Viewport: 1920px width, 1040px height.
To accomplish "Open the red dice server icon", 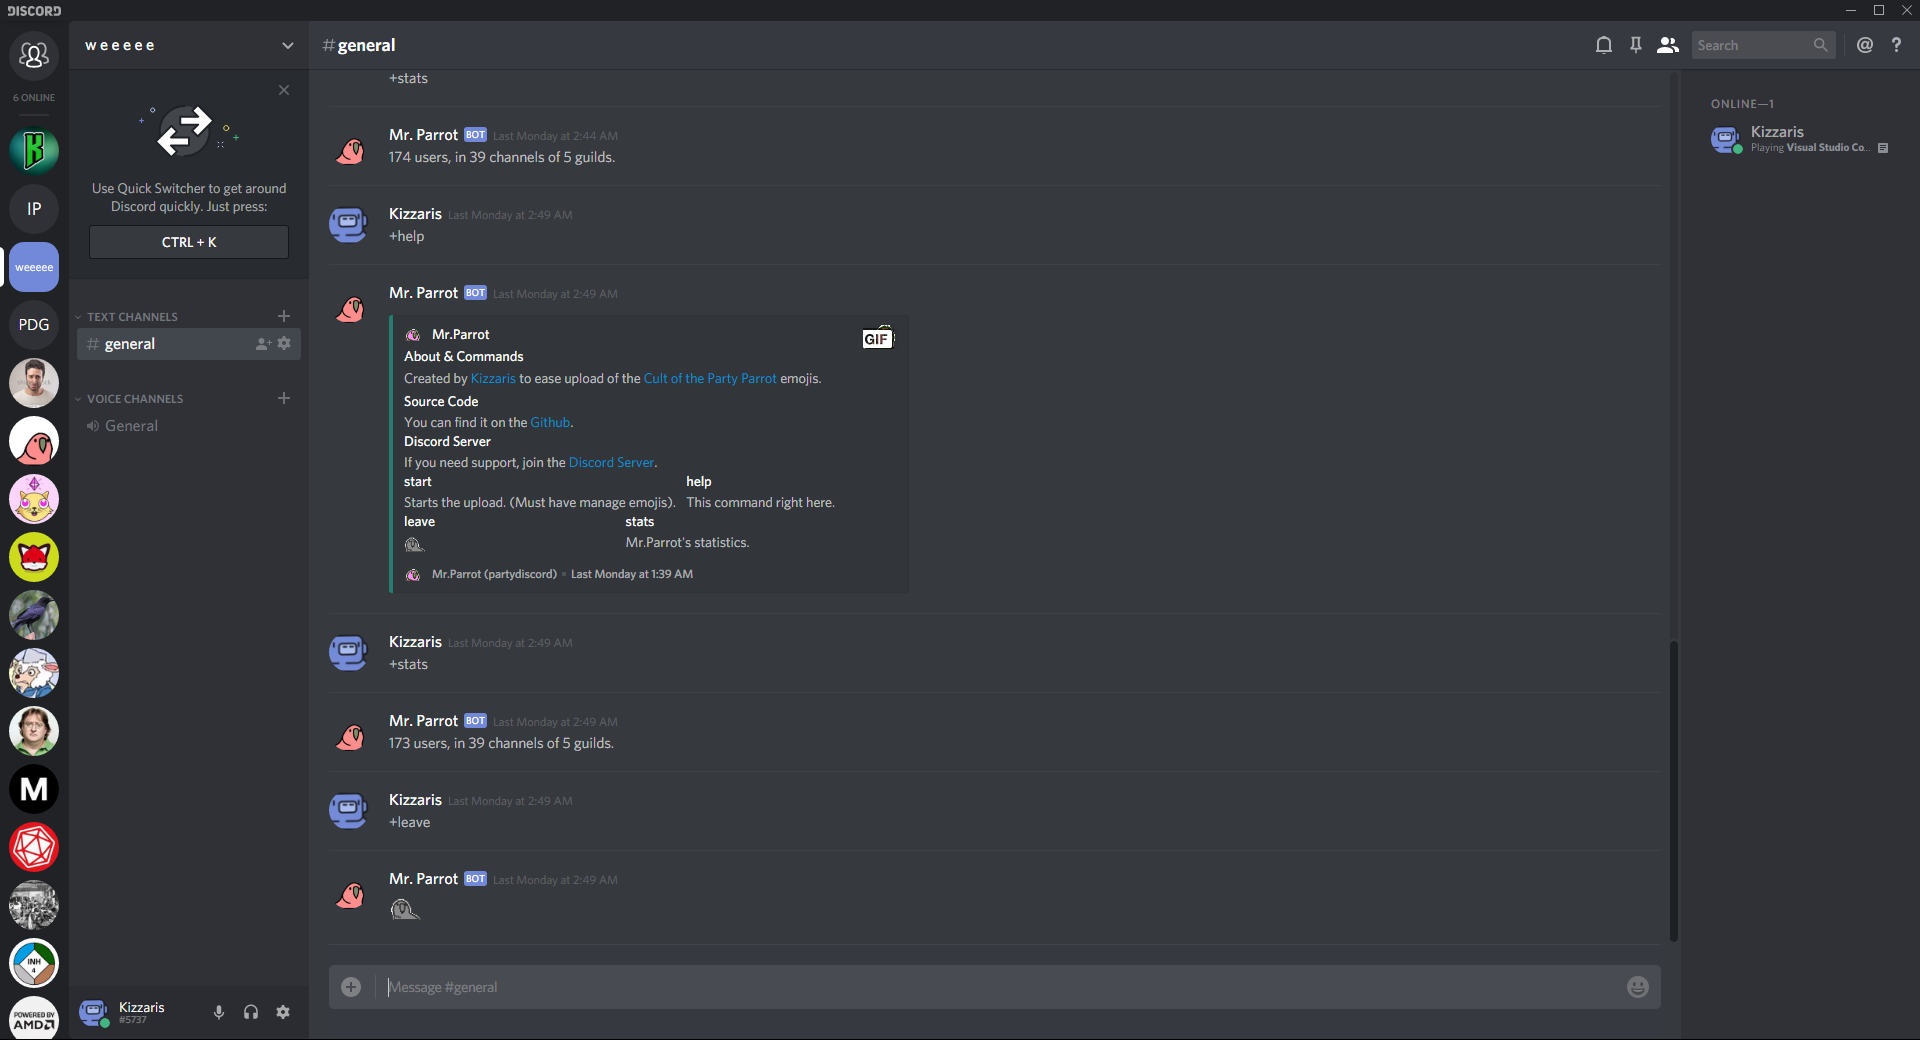I will (34, 847).
